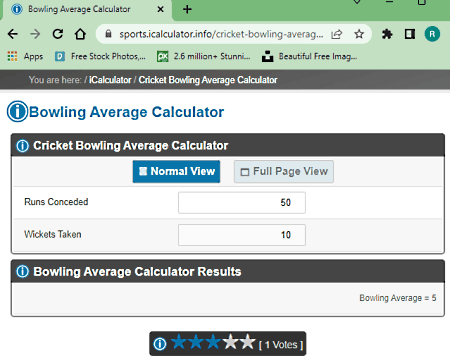Click info icon in Results header
Viewport: 450px width, 363px height.
[22, 272]
